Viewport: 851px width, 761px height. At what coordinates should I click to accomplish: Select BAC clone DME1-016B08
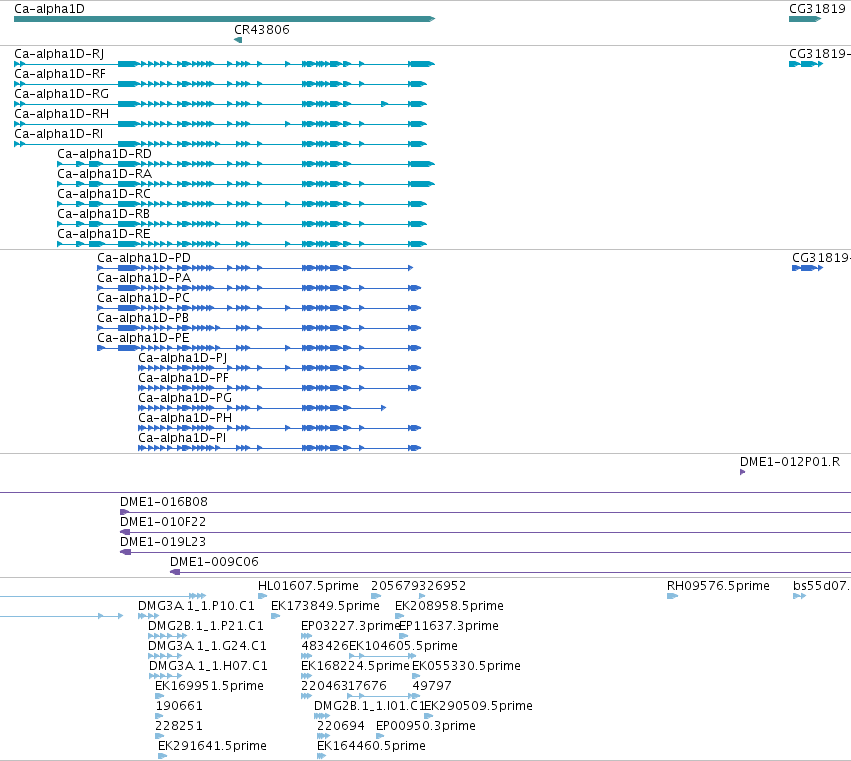click(485, 512)
